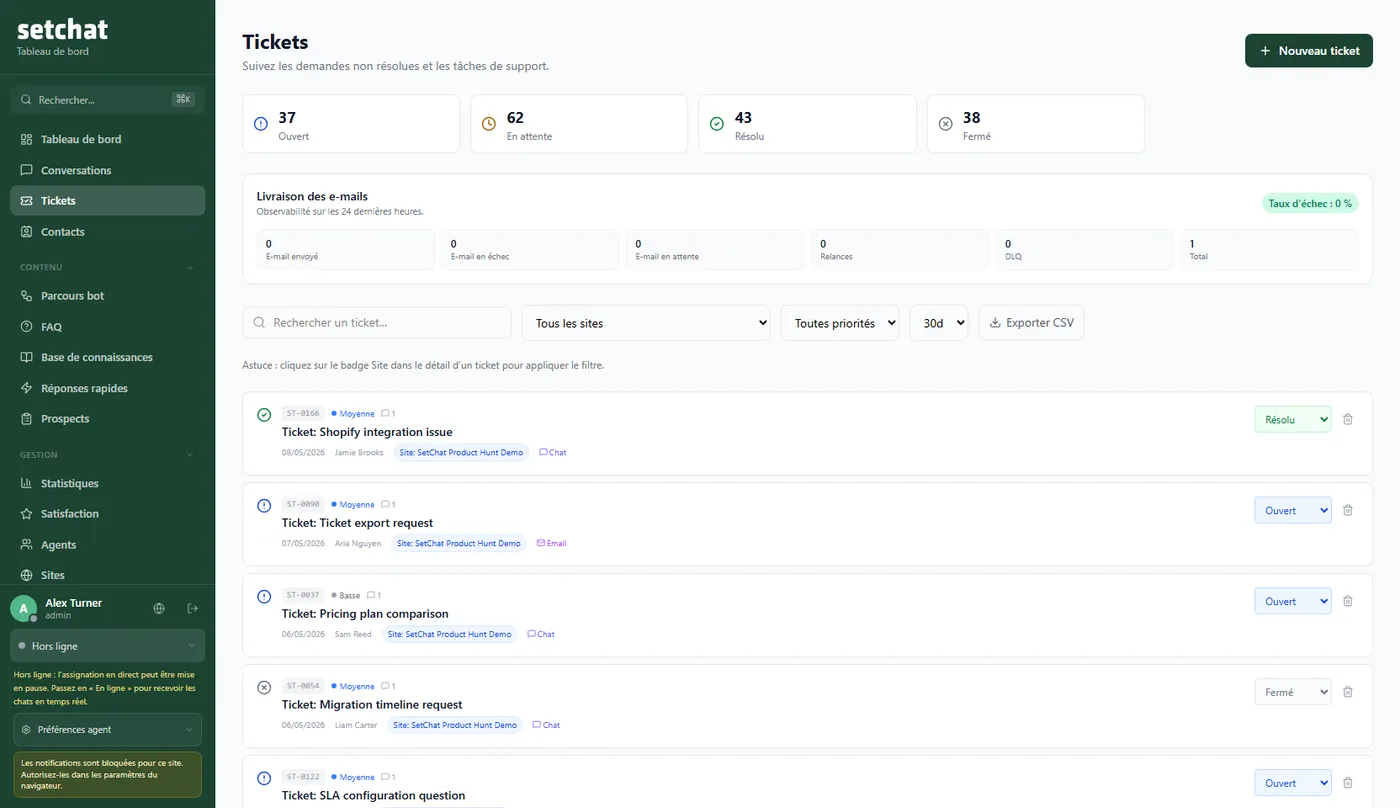Click the open status icon on ST-0090
Viewport: 1400px width, 808px height.
point(264,506)
